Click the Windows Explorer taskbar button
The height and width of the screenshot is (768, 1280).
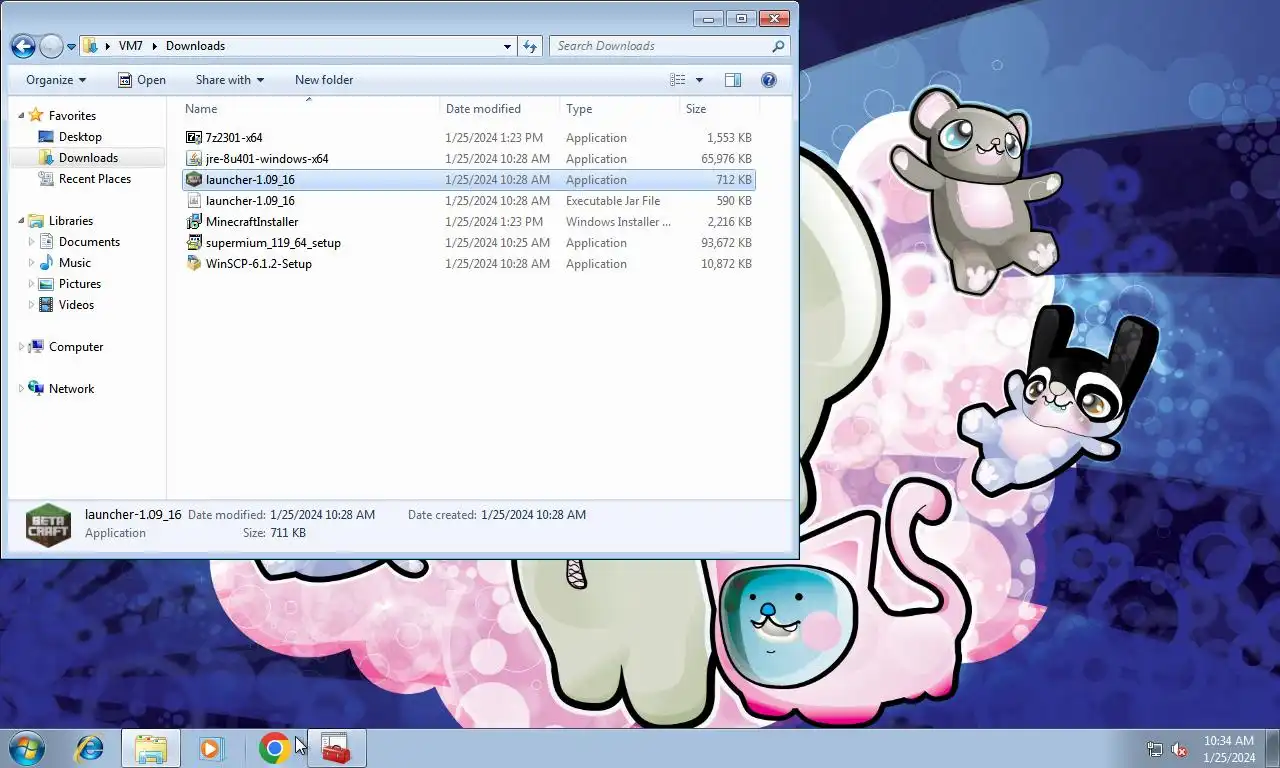(x=151, y=748)
